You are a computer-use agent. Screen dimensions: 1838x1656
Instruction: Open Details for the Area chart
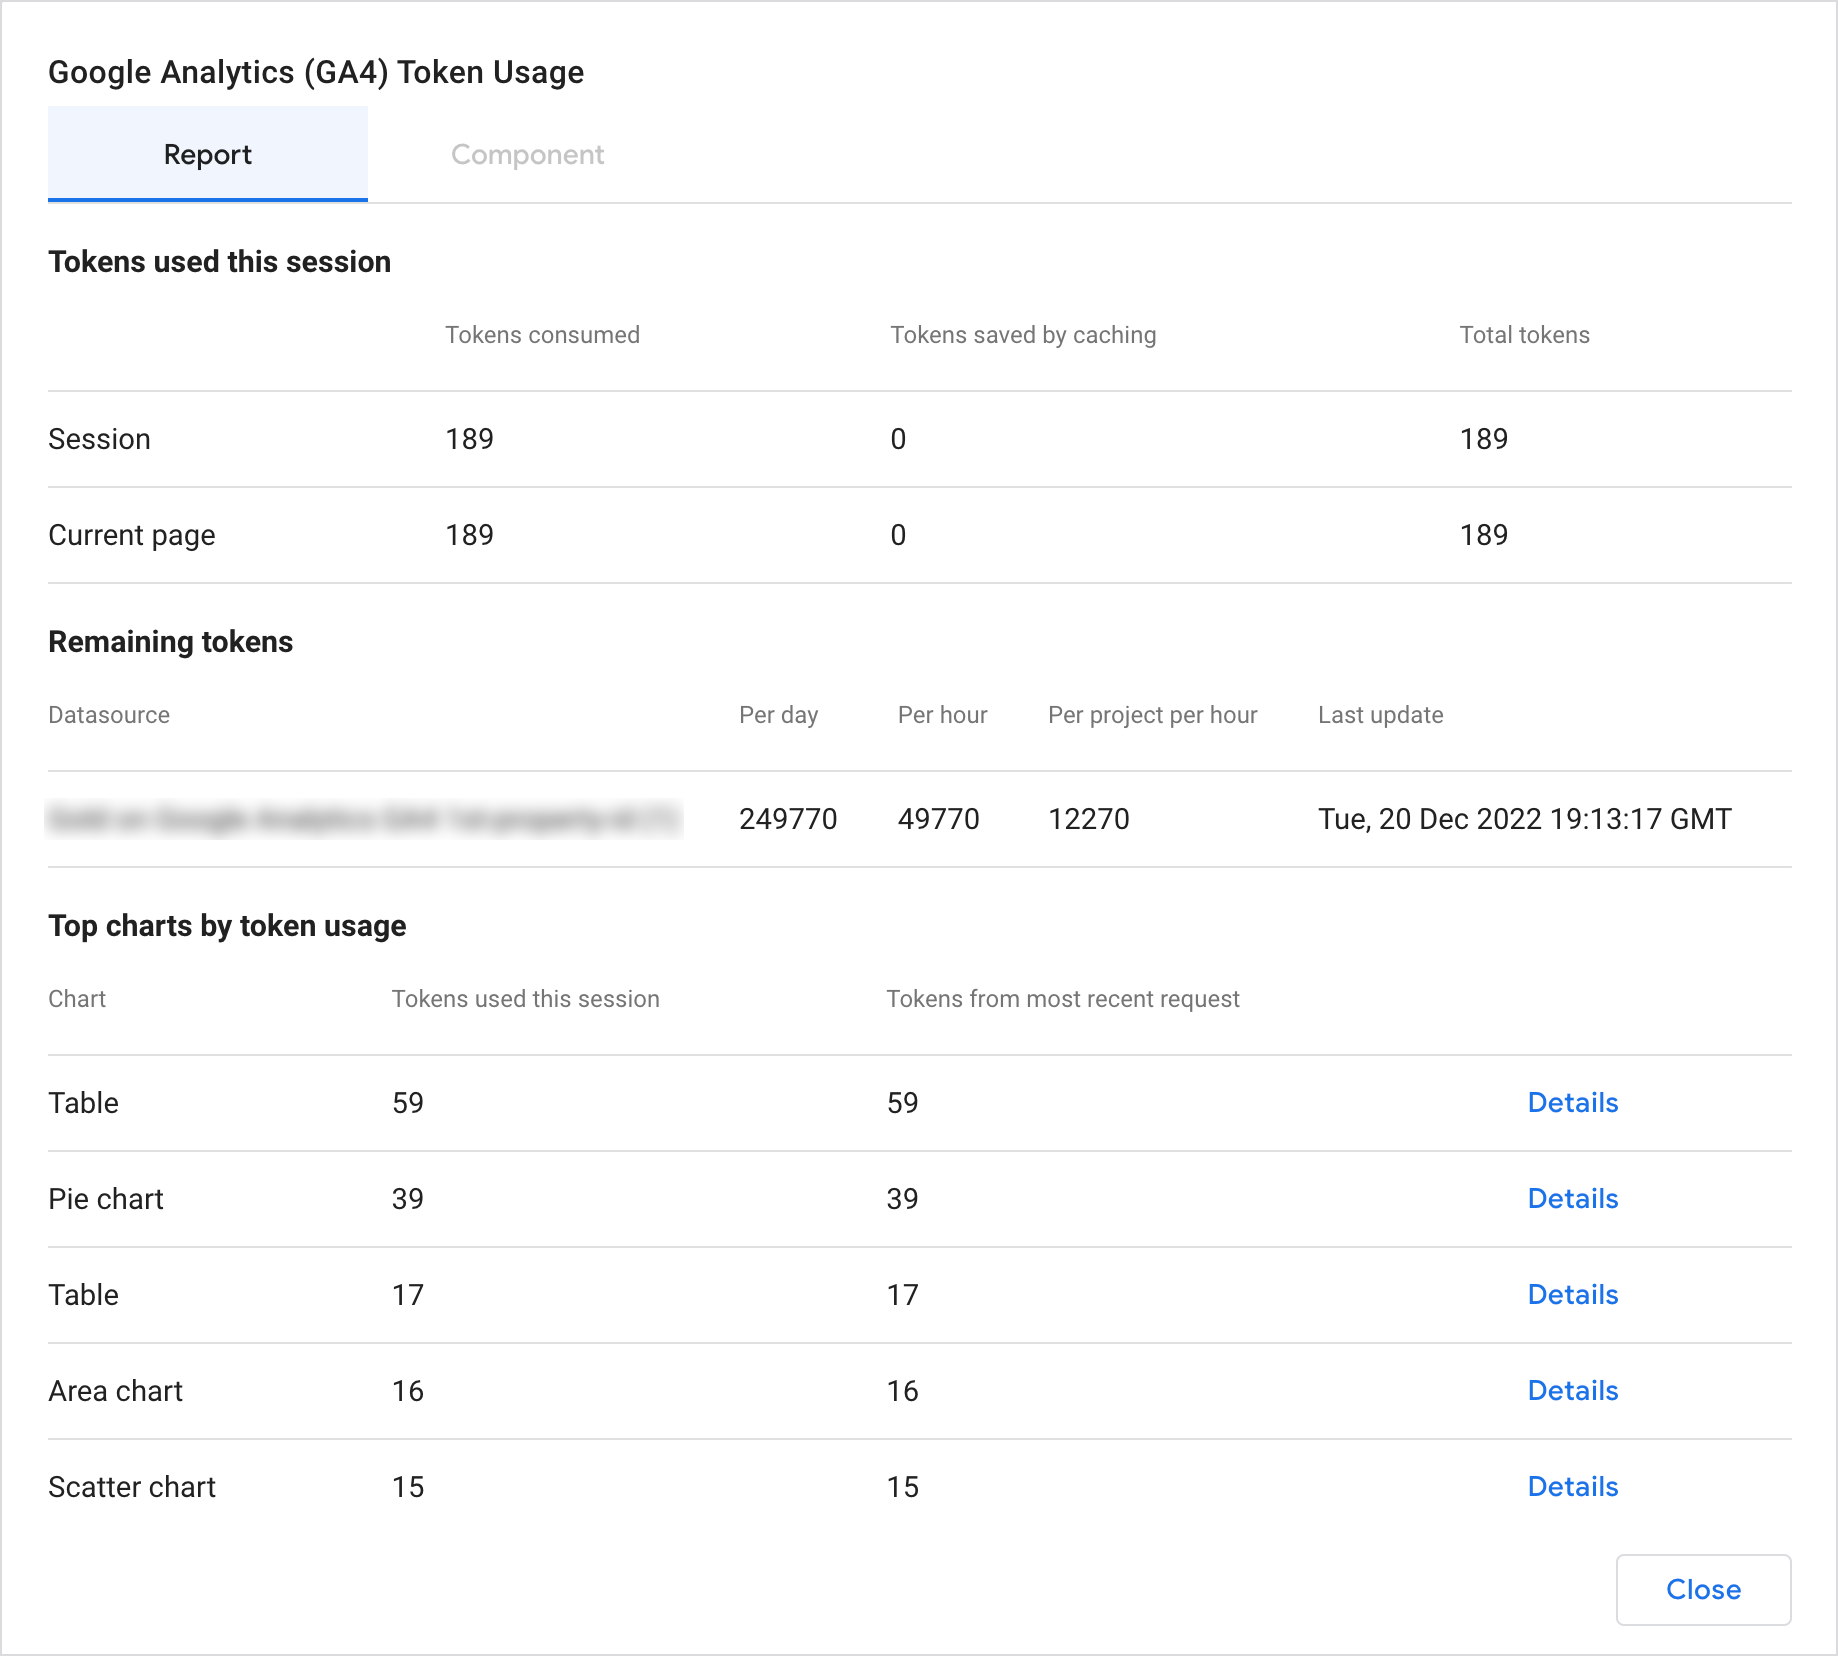click(1572, 1390)
